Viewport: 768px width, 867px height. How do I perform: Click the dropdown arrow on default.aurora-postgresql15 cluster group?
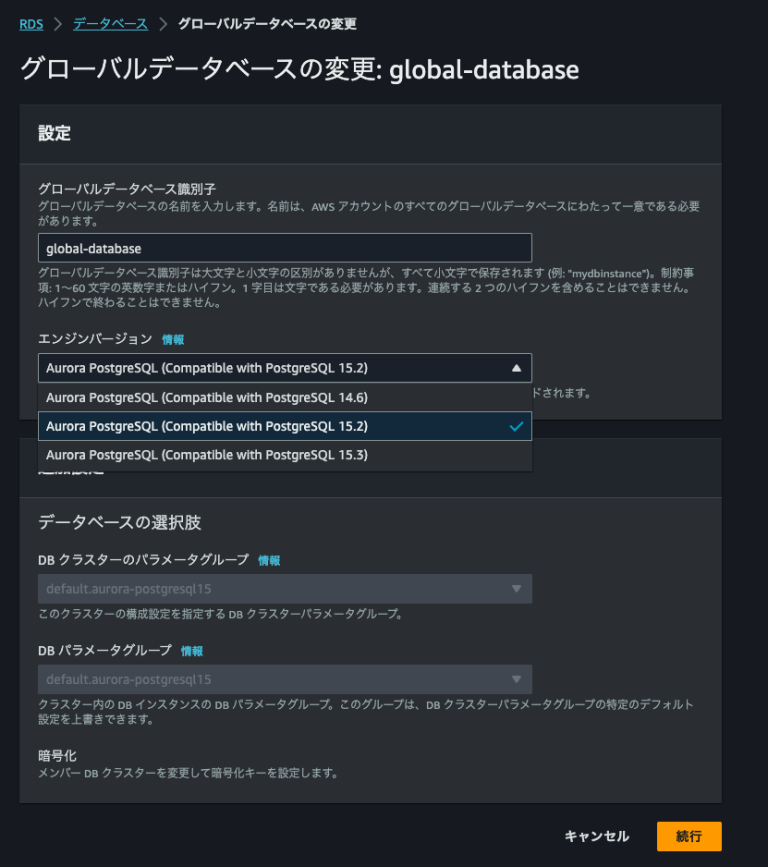tap(515, 589)
